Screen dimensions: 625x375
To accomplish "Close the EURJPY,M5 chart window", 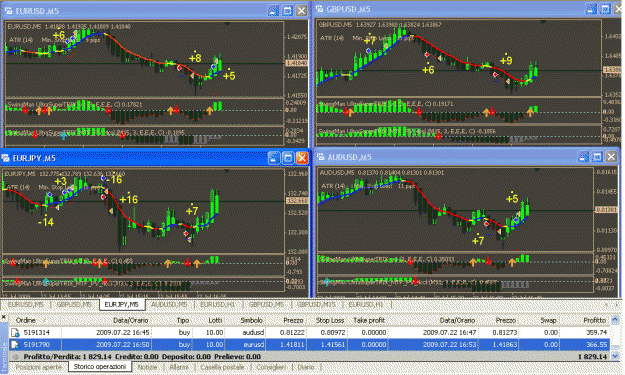I will click(x=302, y=158).
